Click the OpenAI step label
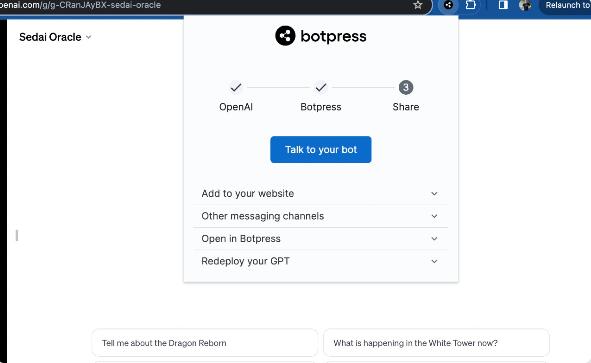 [236, 107]
